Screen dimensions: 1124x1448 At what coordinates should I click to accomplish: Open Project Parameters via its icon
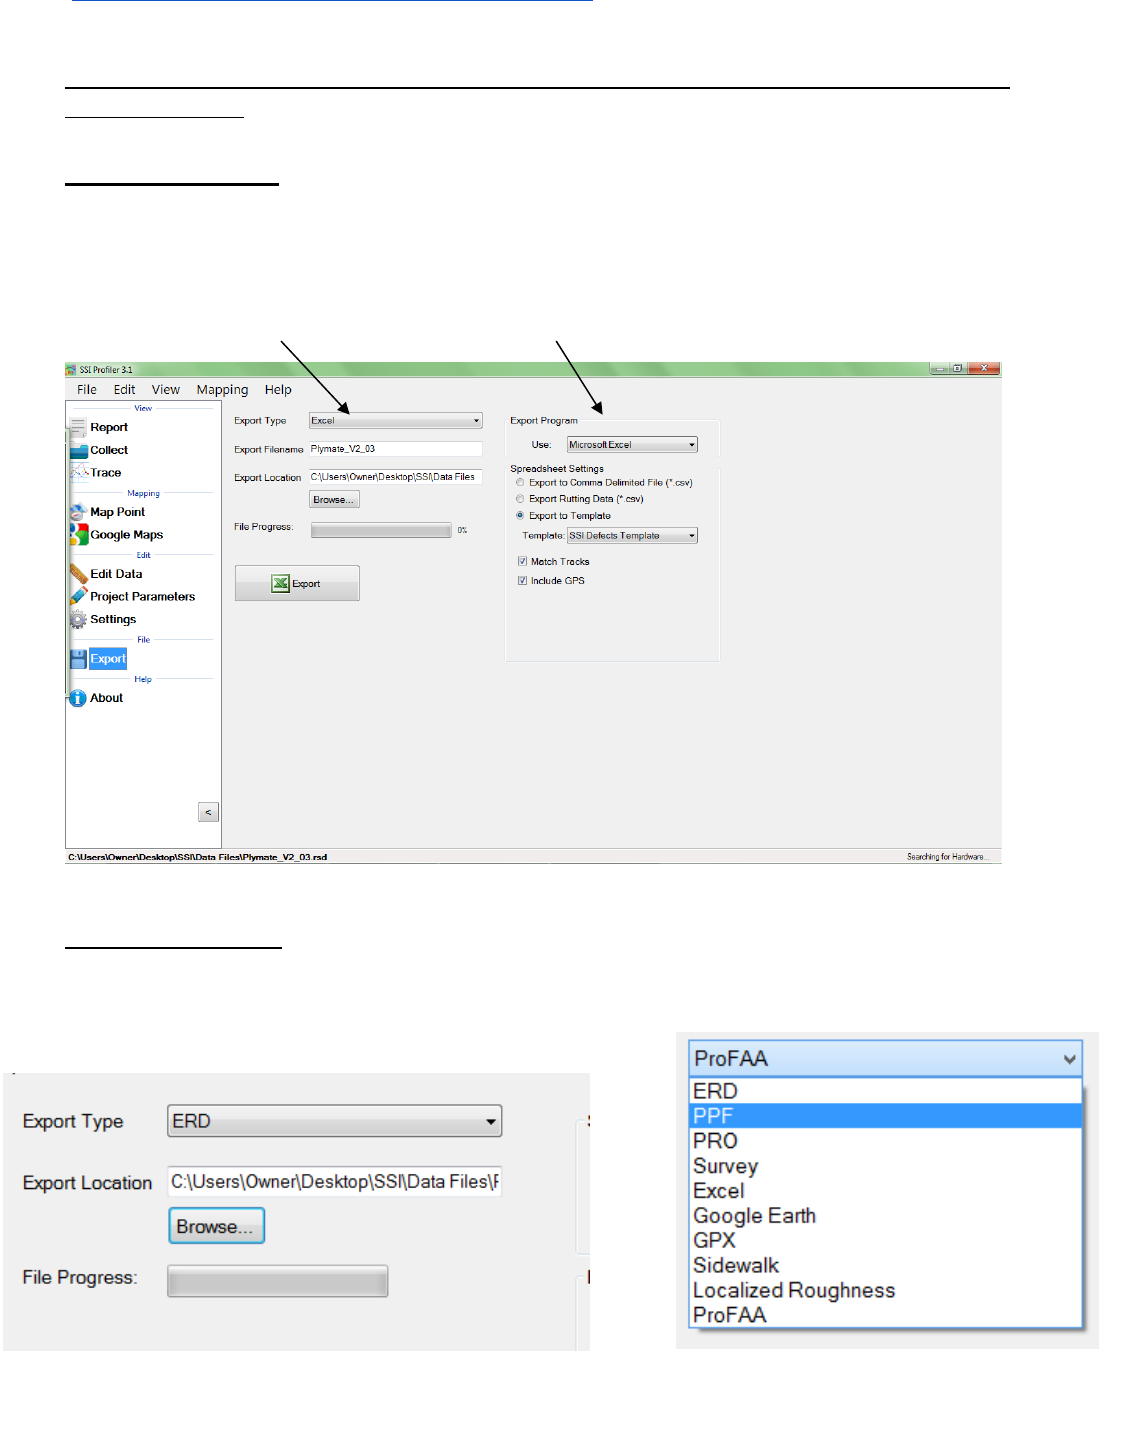tap(78, 596)
